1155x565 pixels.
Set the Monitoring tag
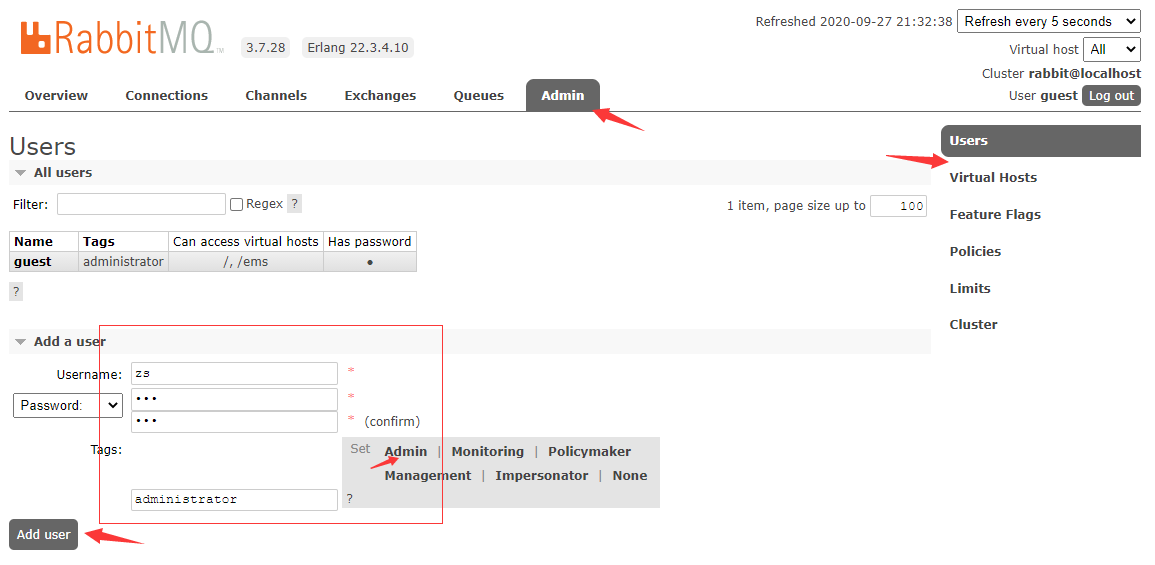[488, 452]
